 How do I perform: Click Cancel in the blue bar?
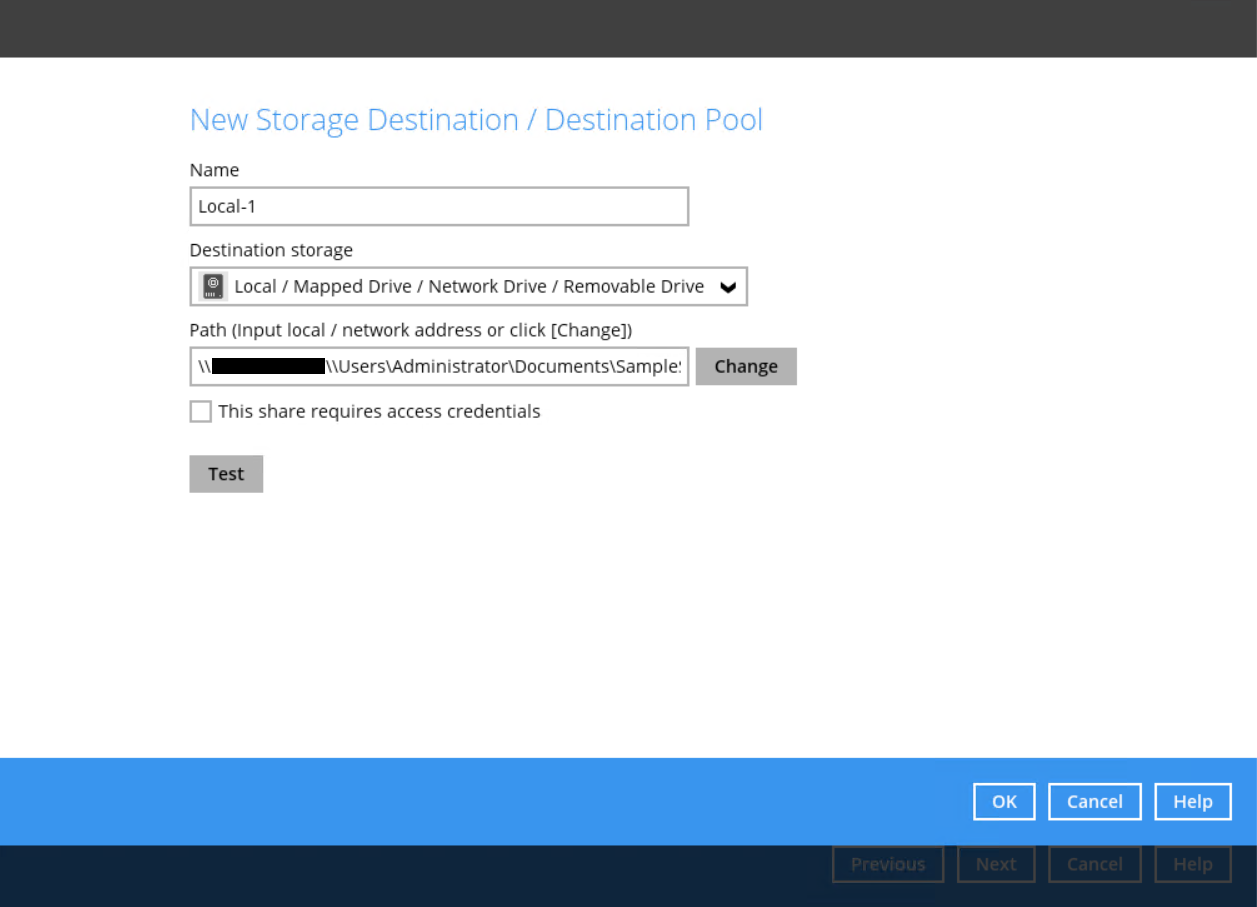coord(1094,802)
